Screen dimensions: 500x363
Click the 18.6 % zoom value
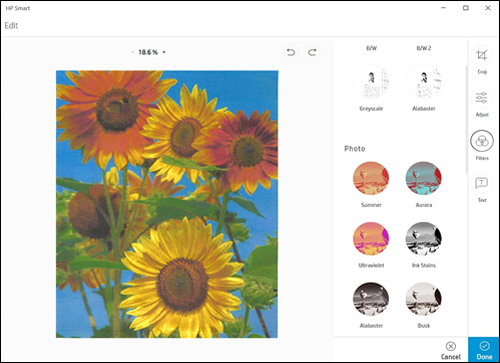click(x=148, y=52)
